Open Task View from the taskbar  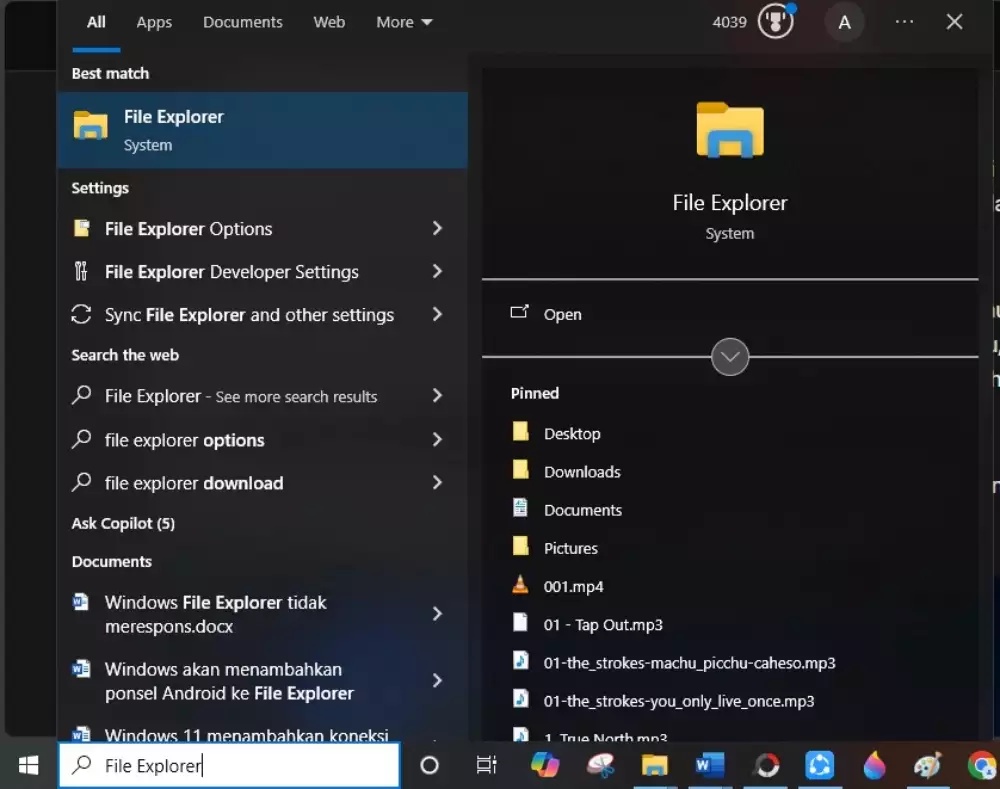(487, 766)
